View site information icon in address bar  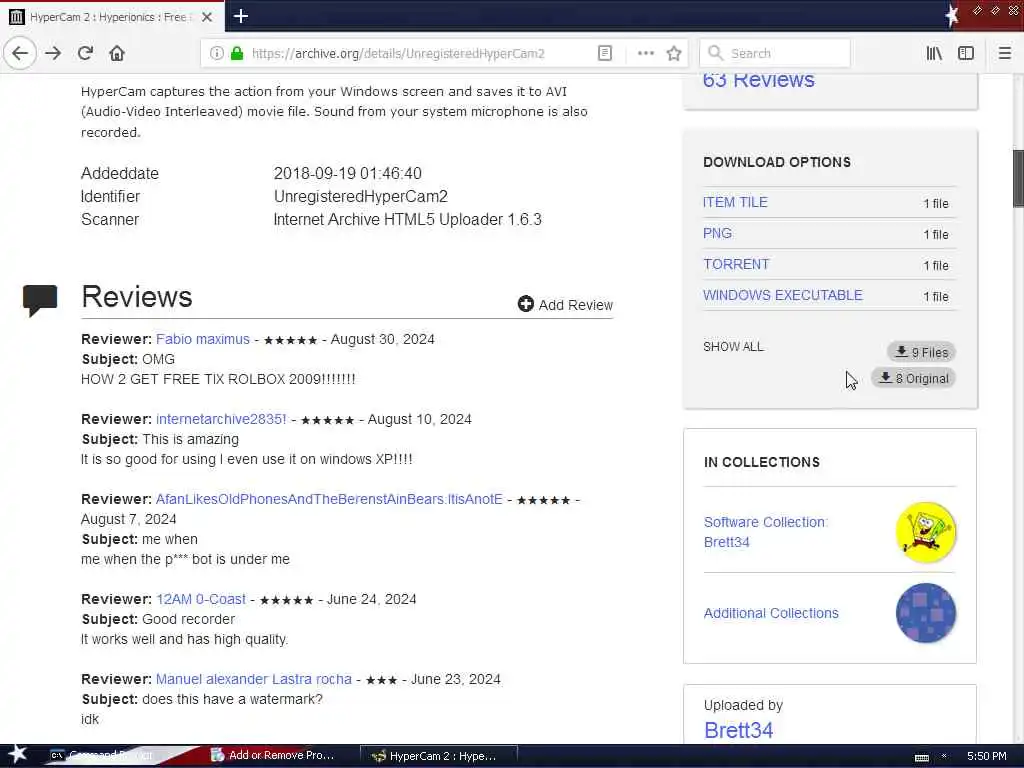pos(216,54)
